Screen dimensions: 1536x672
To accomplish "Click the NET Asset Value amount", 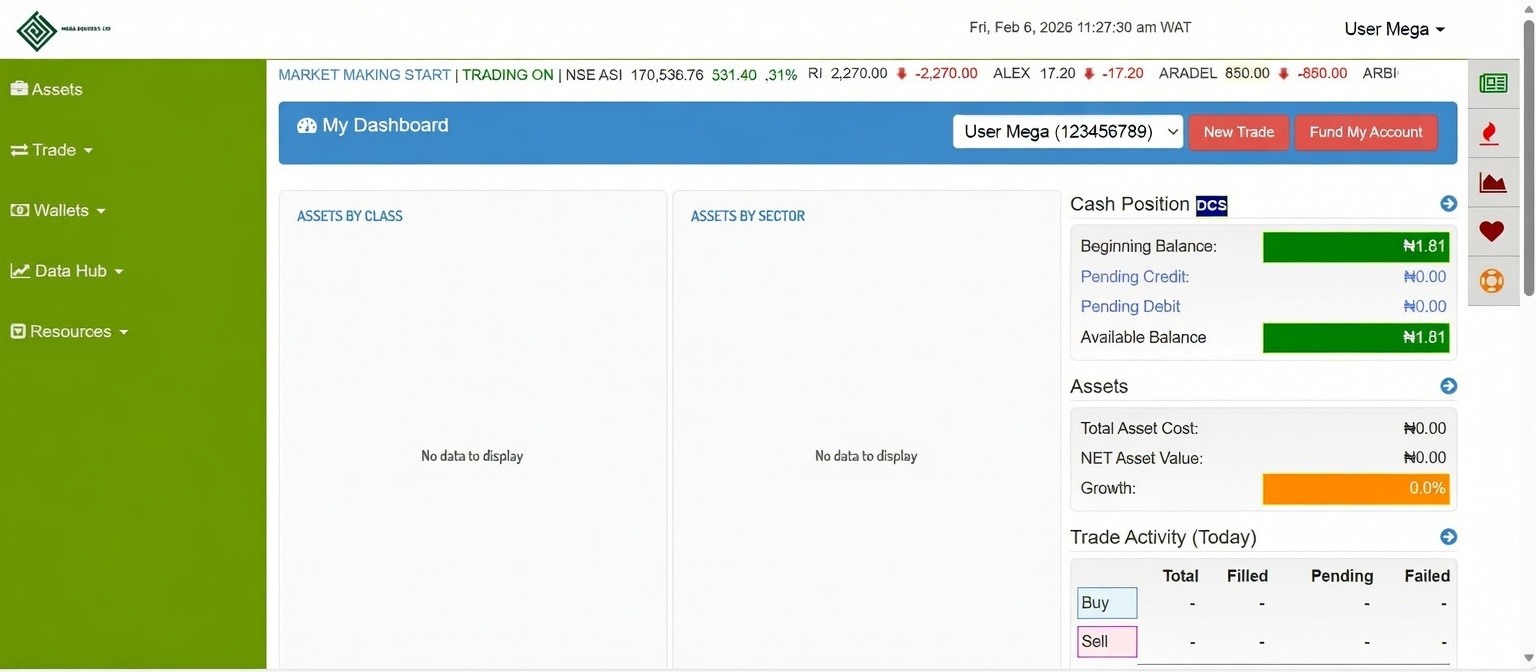I will coord(1424,459).
